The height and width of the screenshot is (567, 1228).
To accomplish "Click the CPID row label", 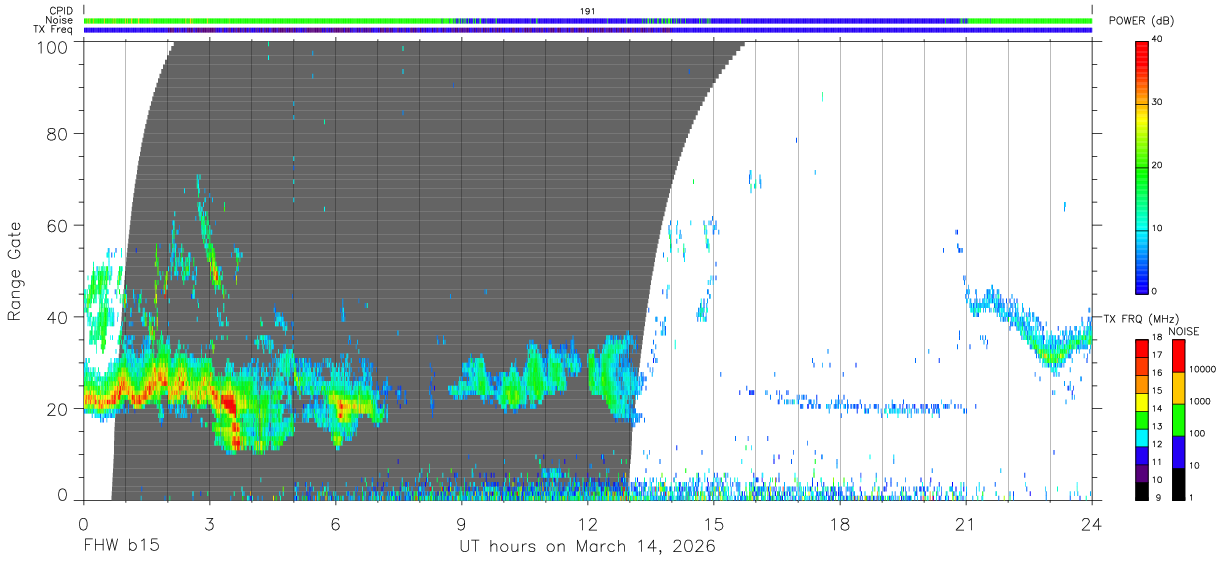I will point(61,11).
